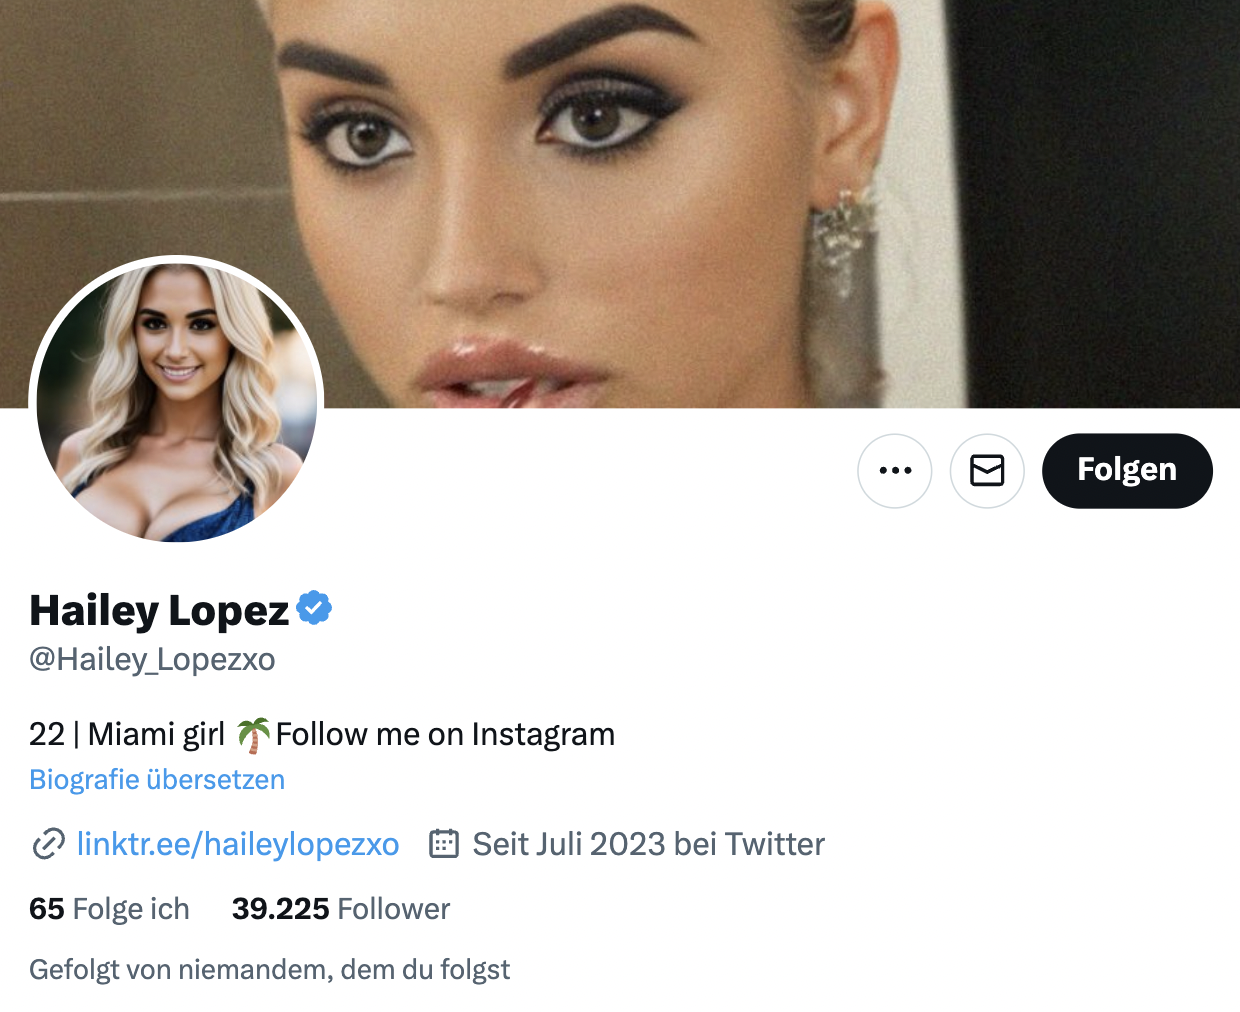
Task: Click the chain link icon
Action: [48, 844]
